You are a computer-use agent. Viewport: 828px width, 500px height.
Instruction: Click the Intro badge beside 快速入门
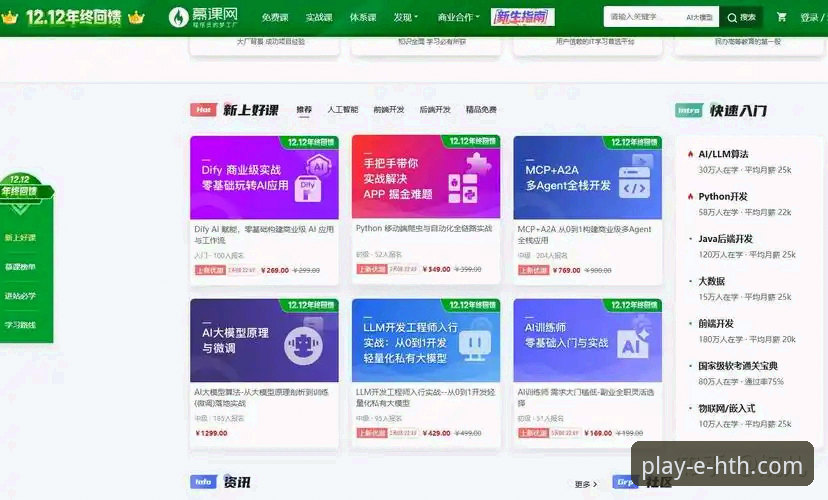(x=689, y=110)
